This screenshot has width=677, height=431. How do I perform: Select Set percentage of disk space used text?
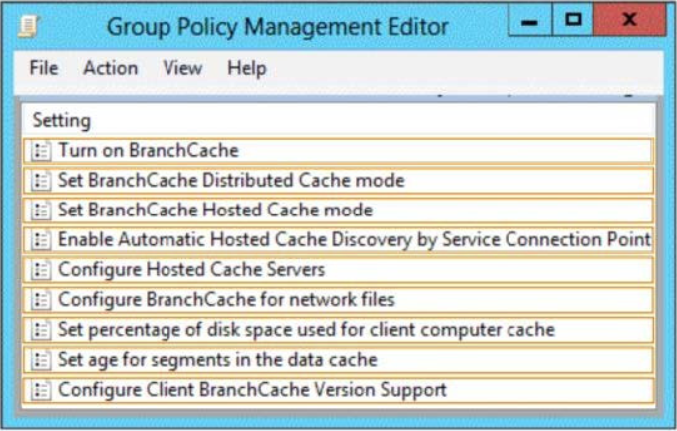[x=306, y=330]
